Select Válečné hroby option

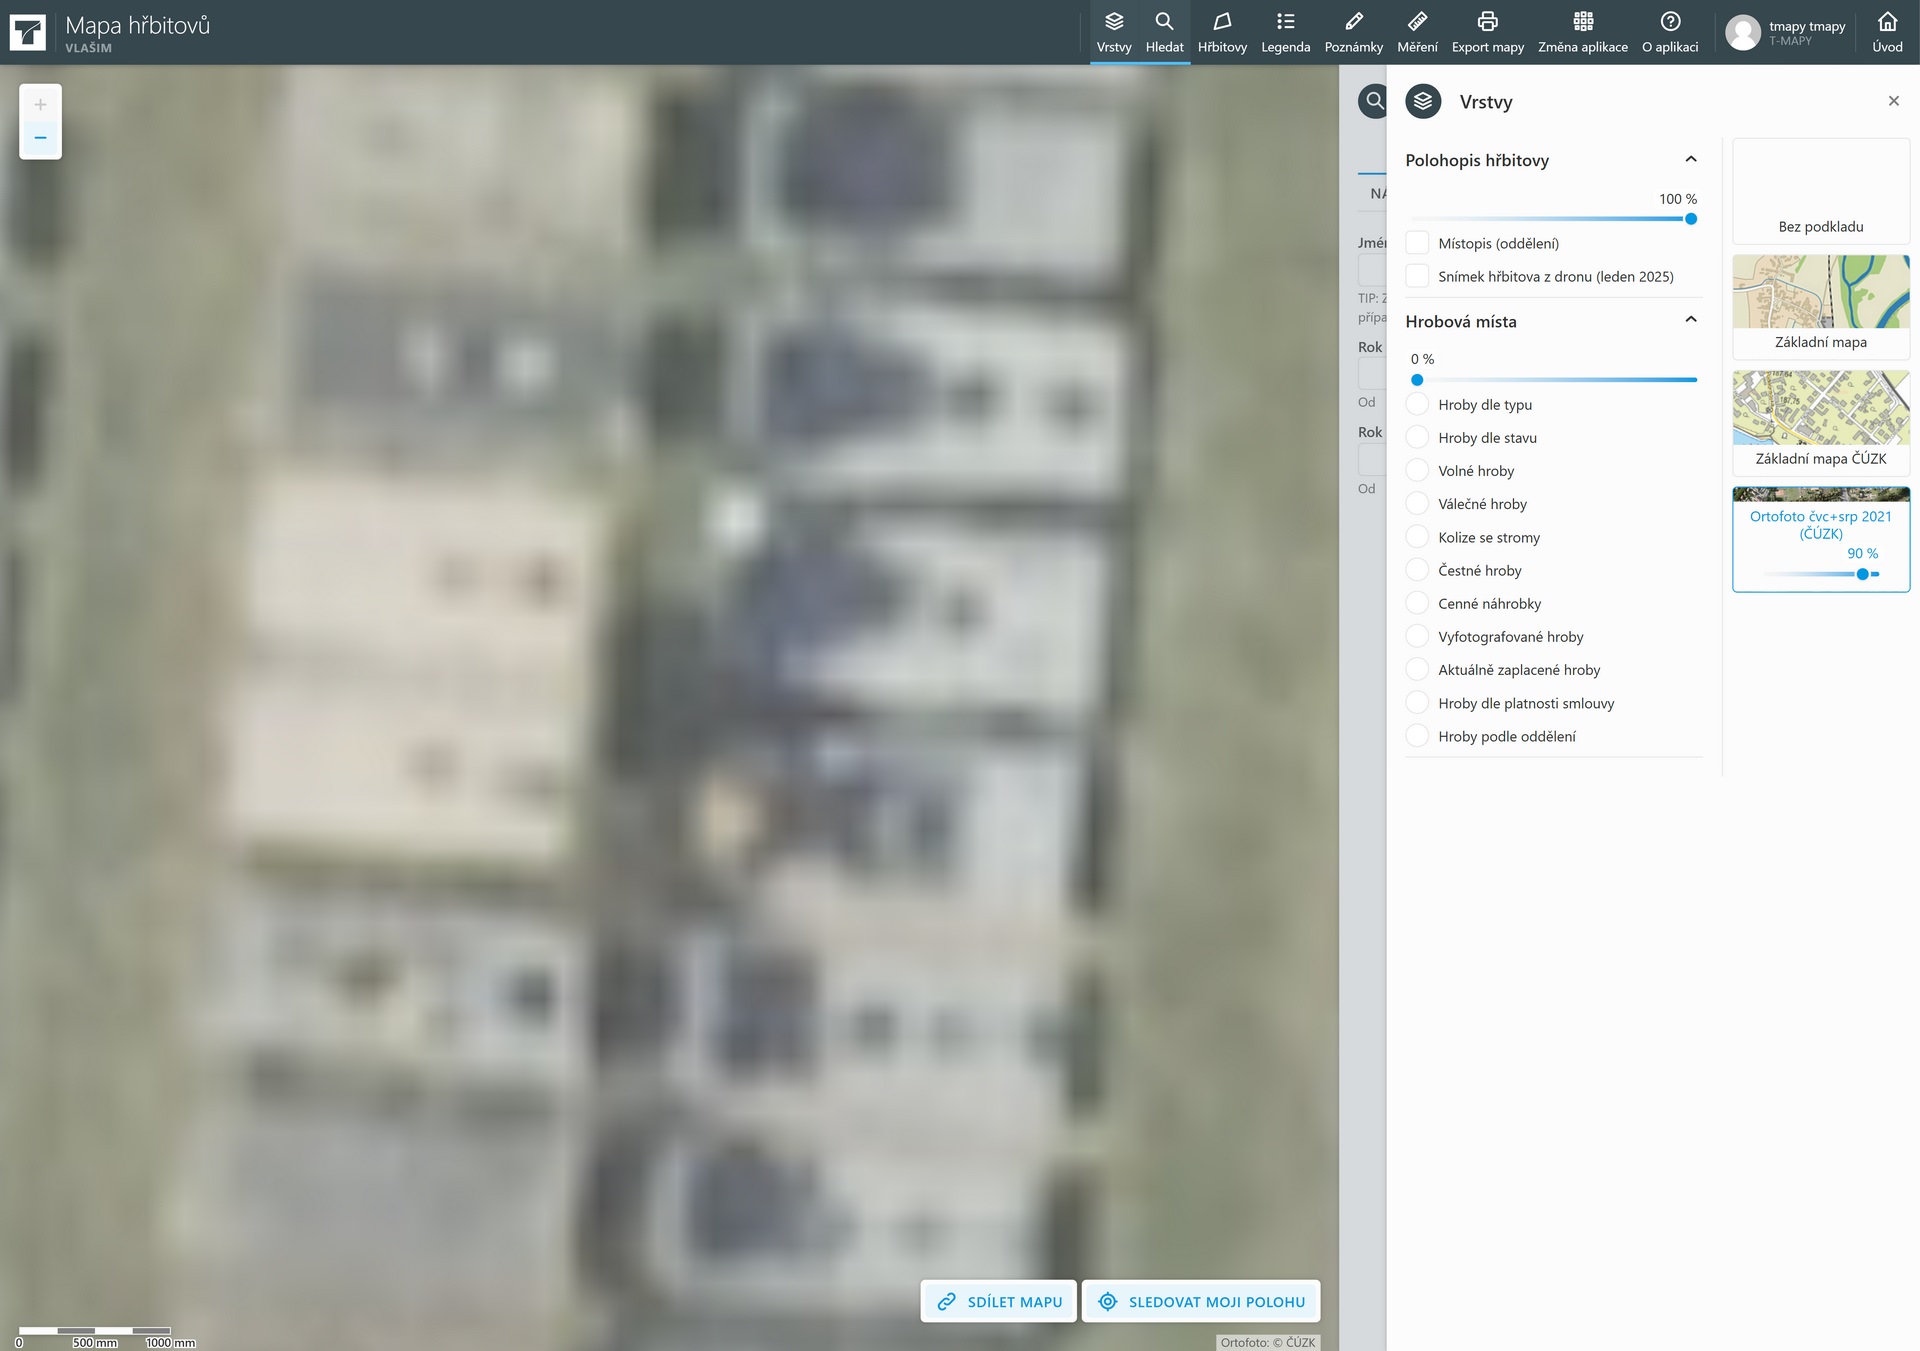(1417, 503)
